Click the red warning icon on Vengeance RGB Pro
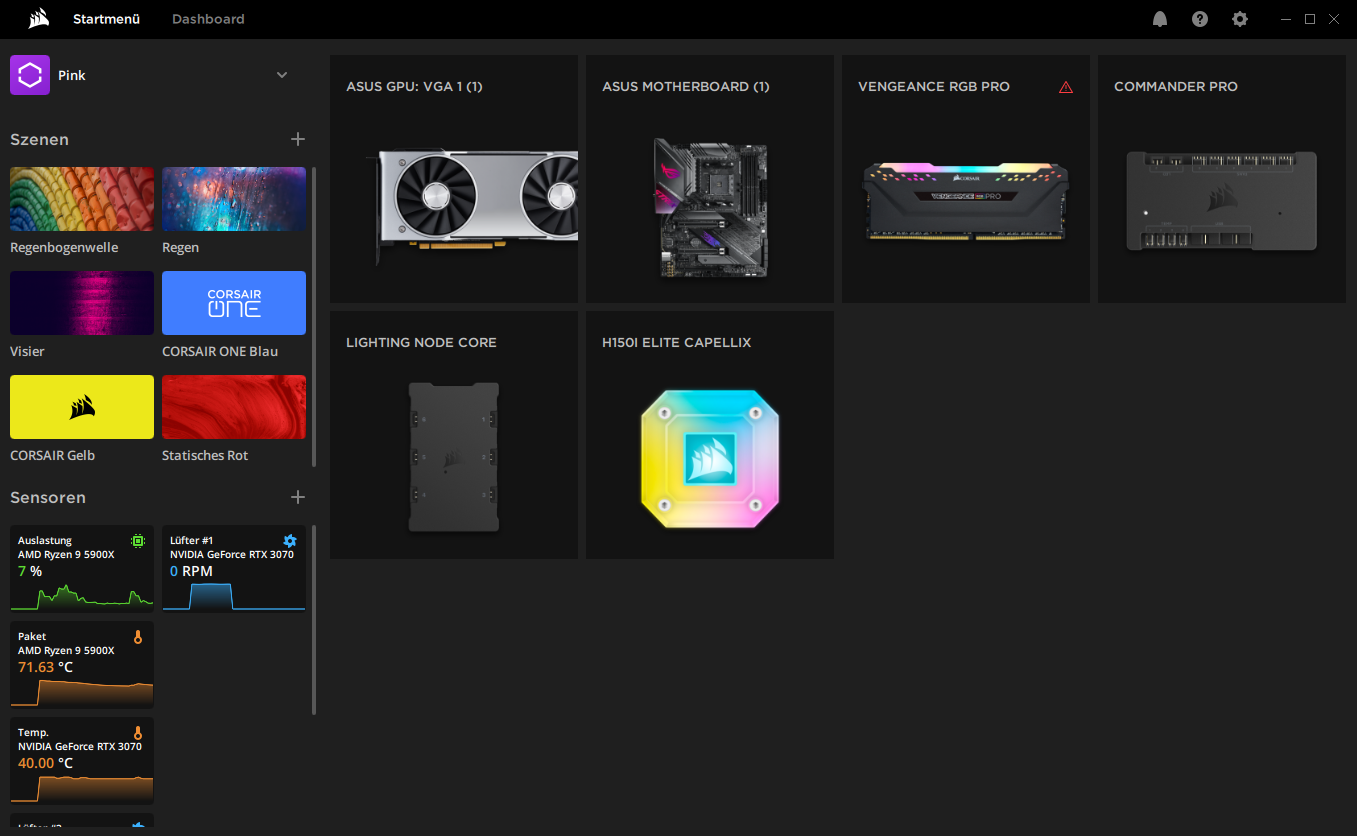1357x836 pixels. click(x=1066, y=87)
